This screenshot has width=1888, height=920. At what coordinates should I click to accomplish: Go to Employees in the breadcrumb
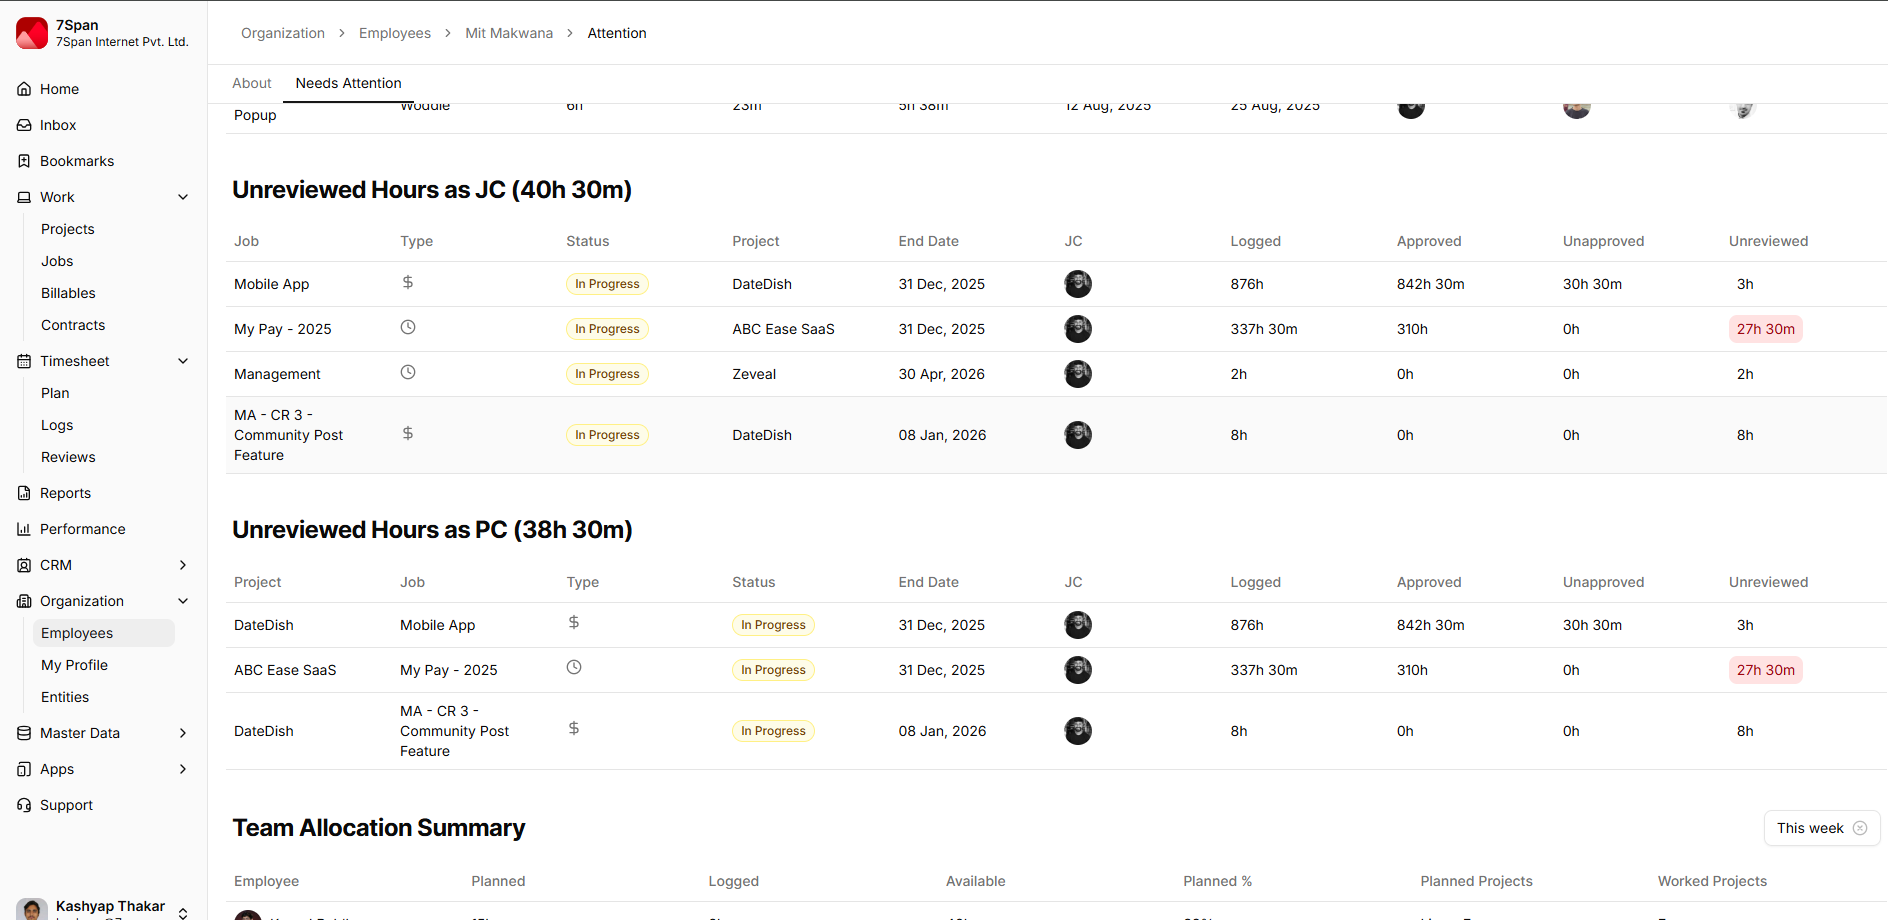click(394, 33)
